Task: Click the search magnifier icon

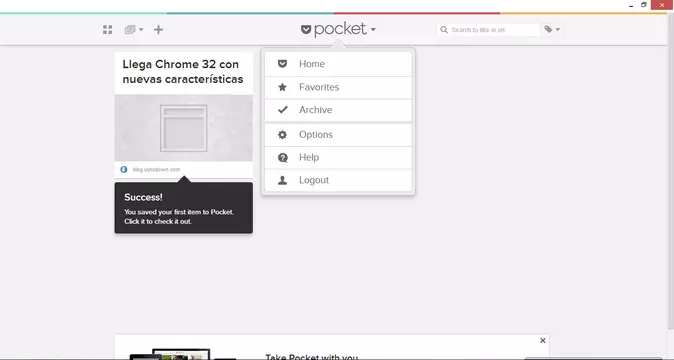Action: click(x=444, y=30)
